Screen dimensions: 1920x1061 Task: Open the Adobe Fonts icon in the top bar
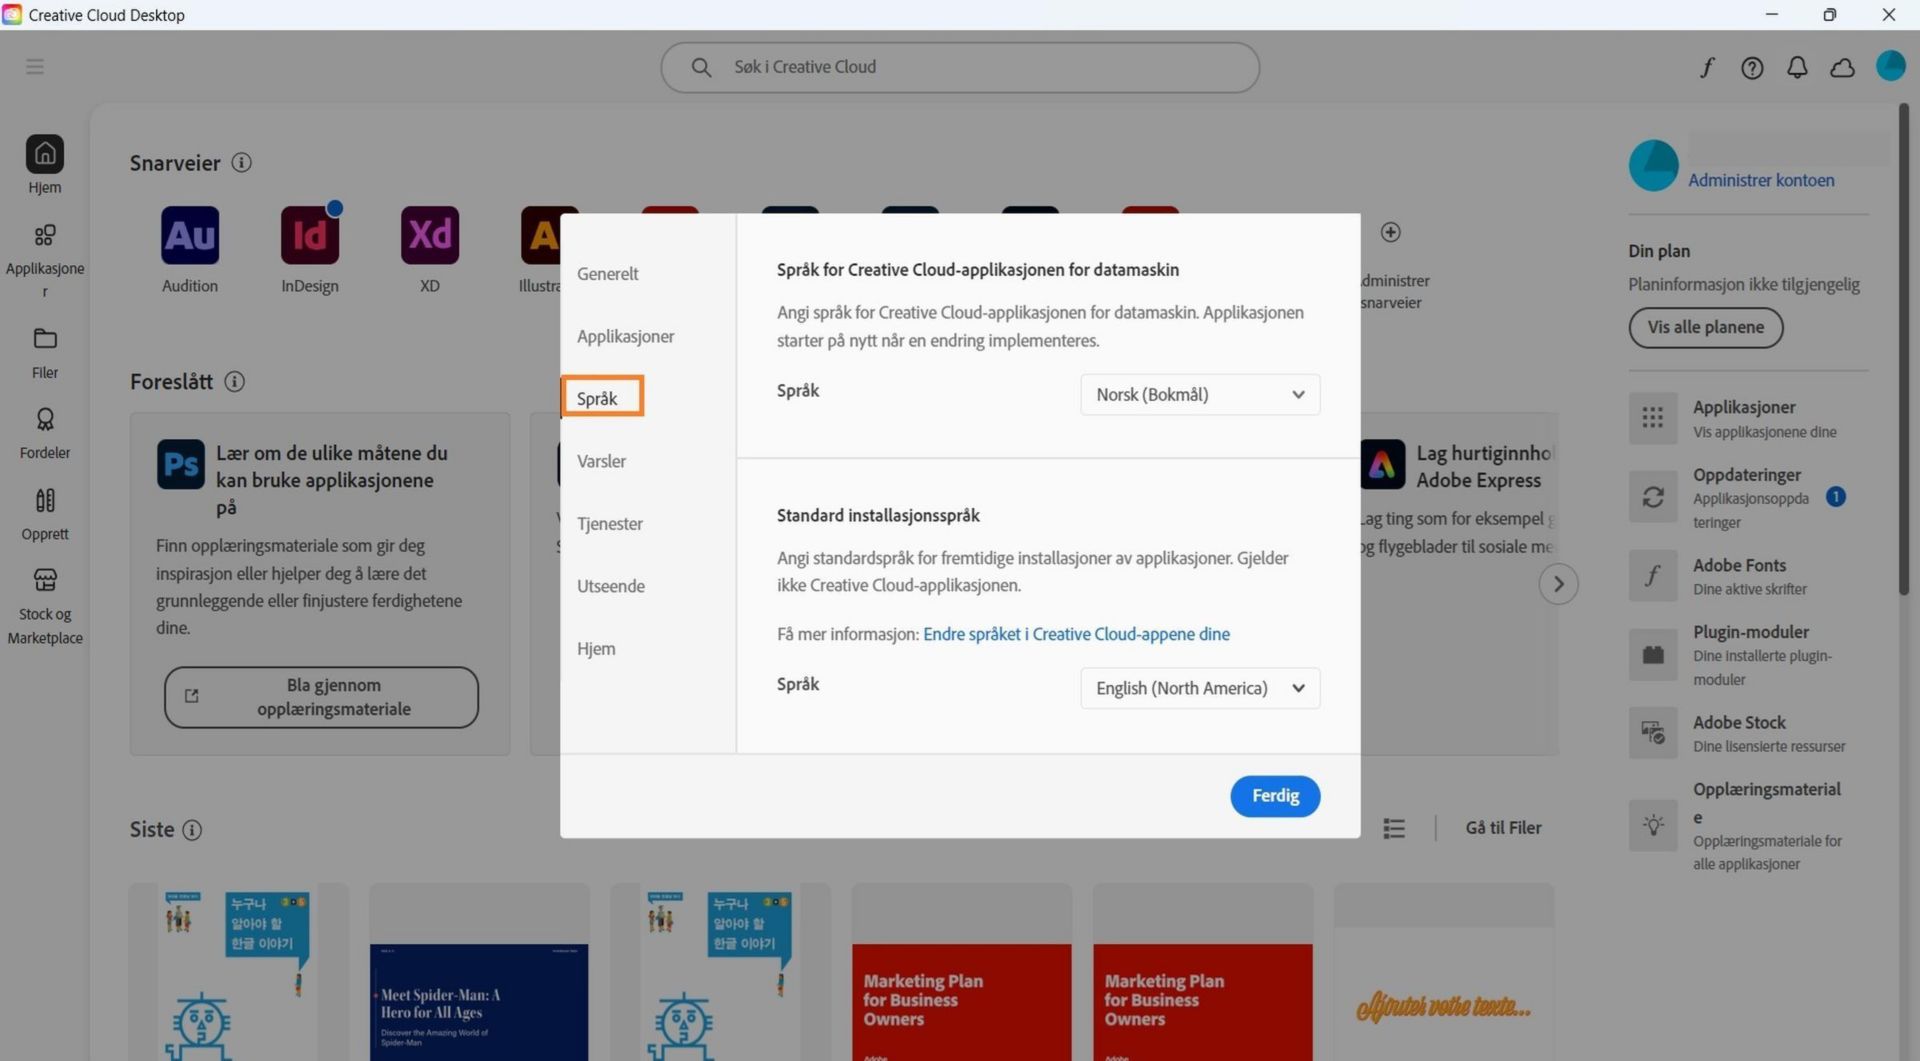click(1707, 67)
